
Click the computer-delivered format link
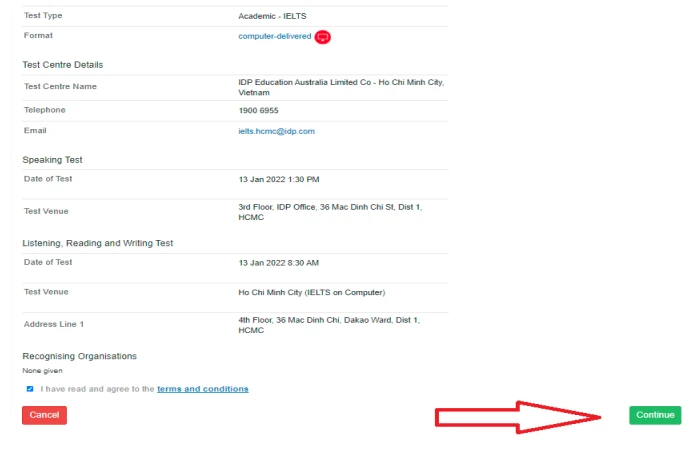[x=274, y=36]
